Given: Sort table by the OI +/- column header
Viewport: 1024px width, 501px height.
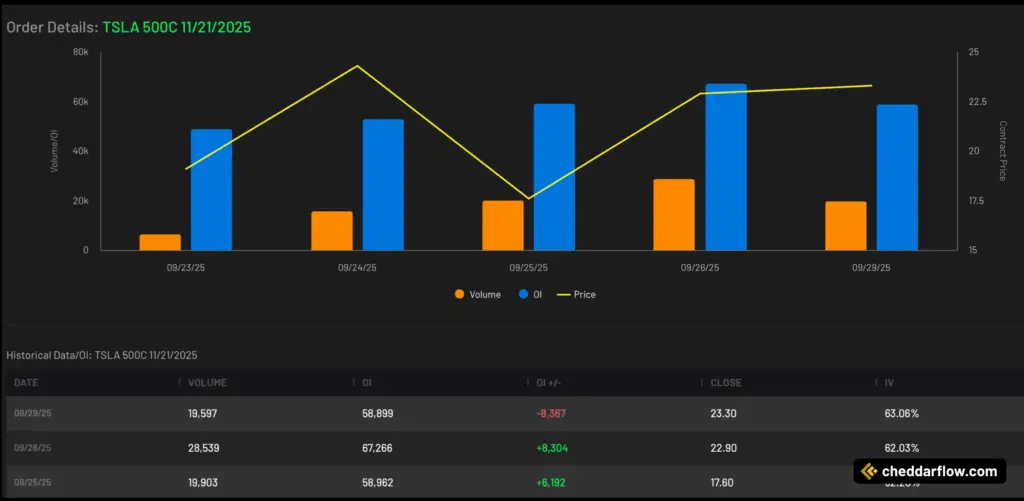Looking at the screenshot, I should [x=549, y=383].
